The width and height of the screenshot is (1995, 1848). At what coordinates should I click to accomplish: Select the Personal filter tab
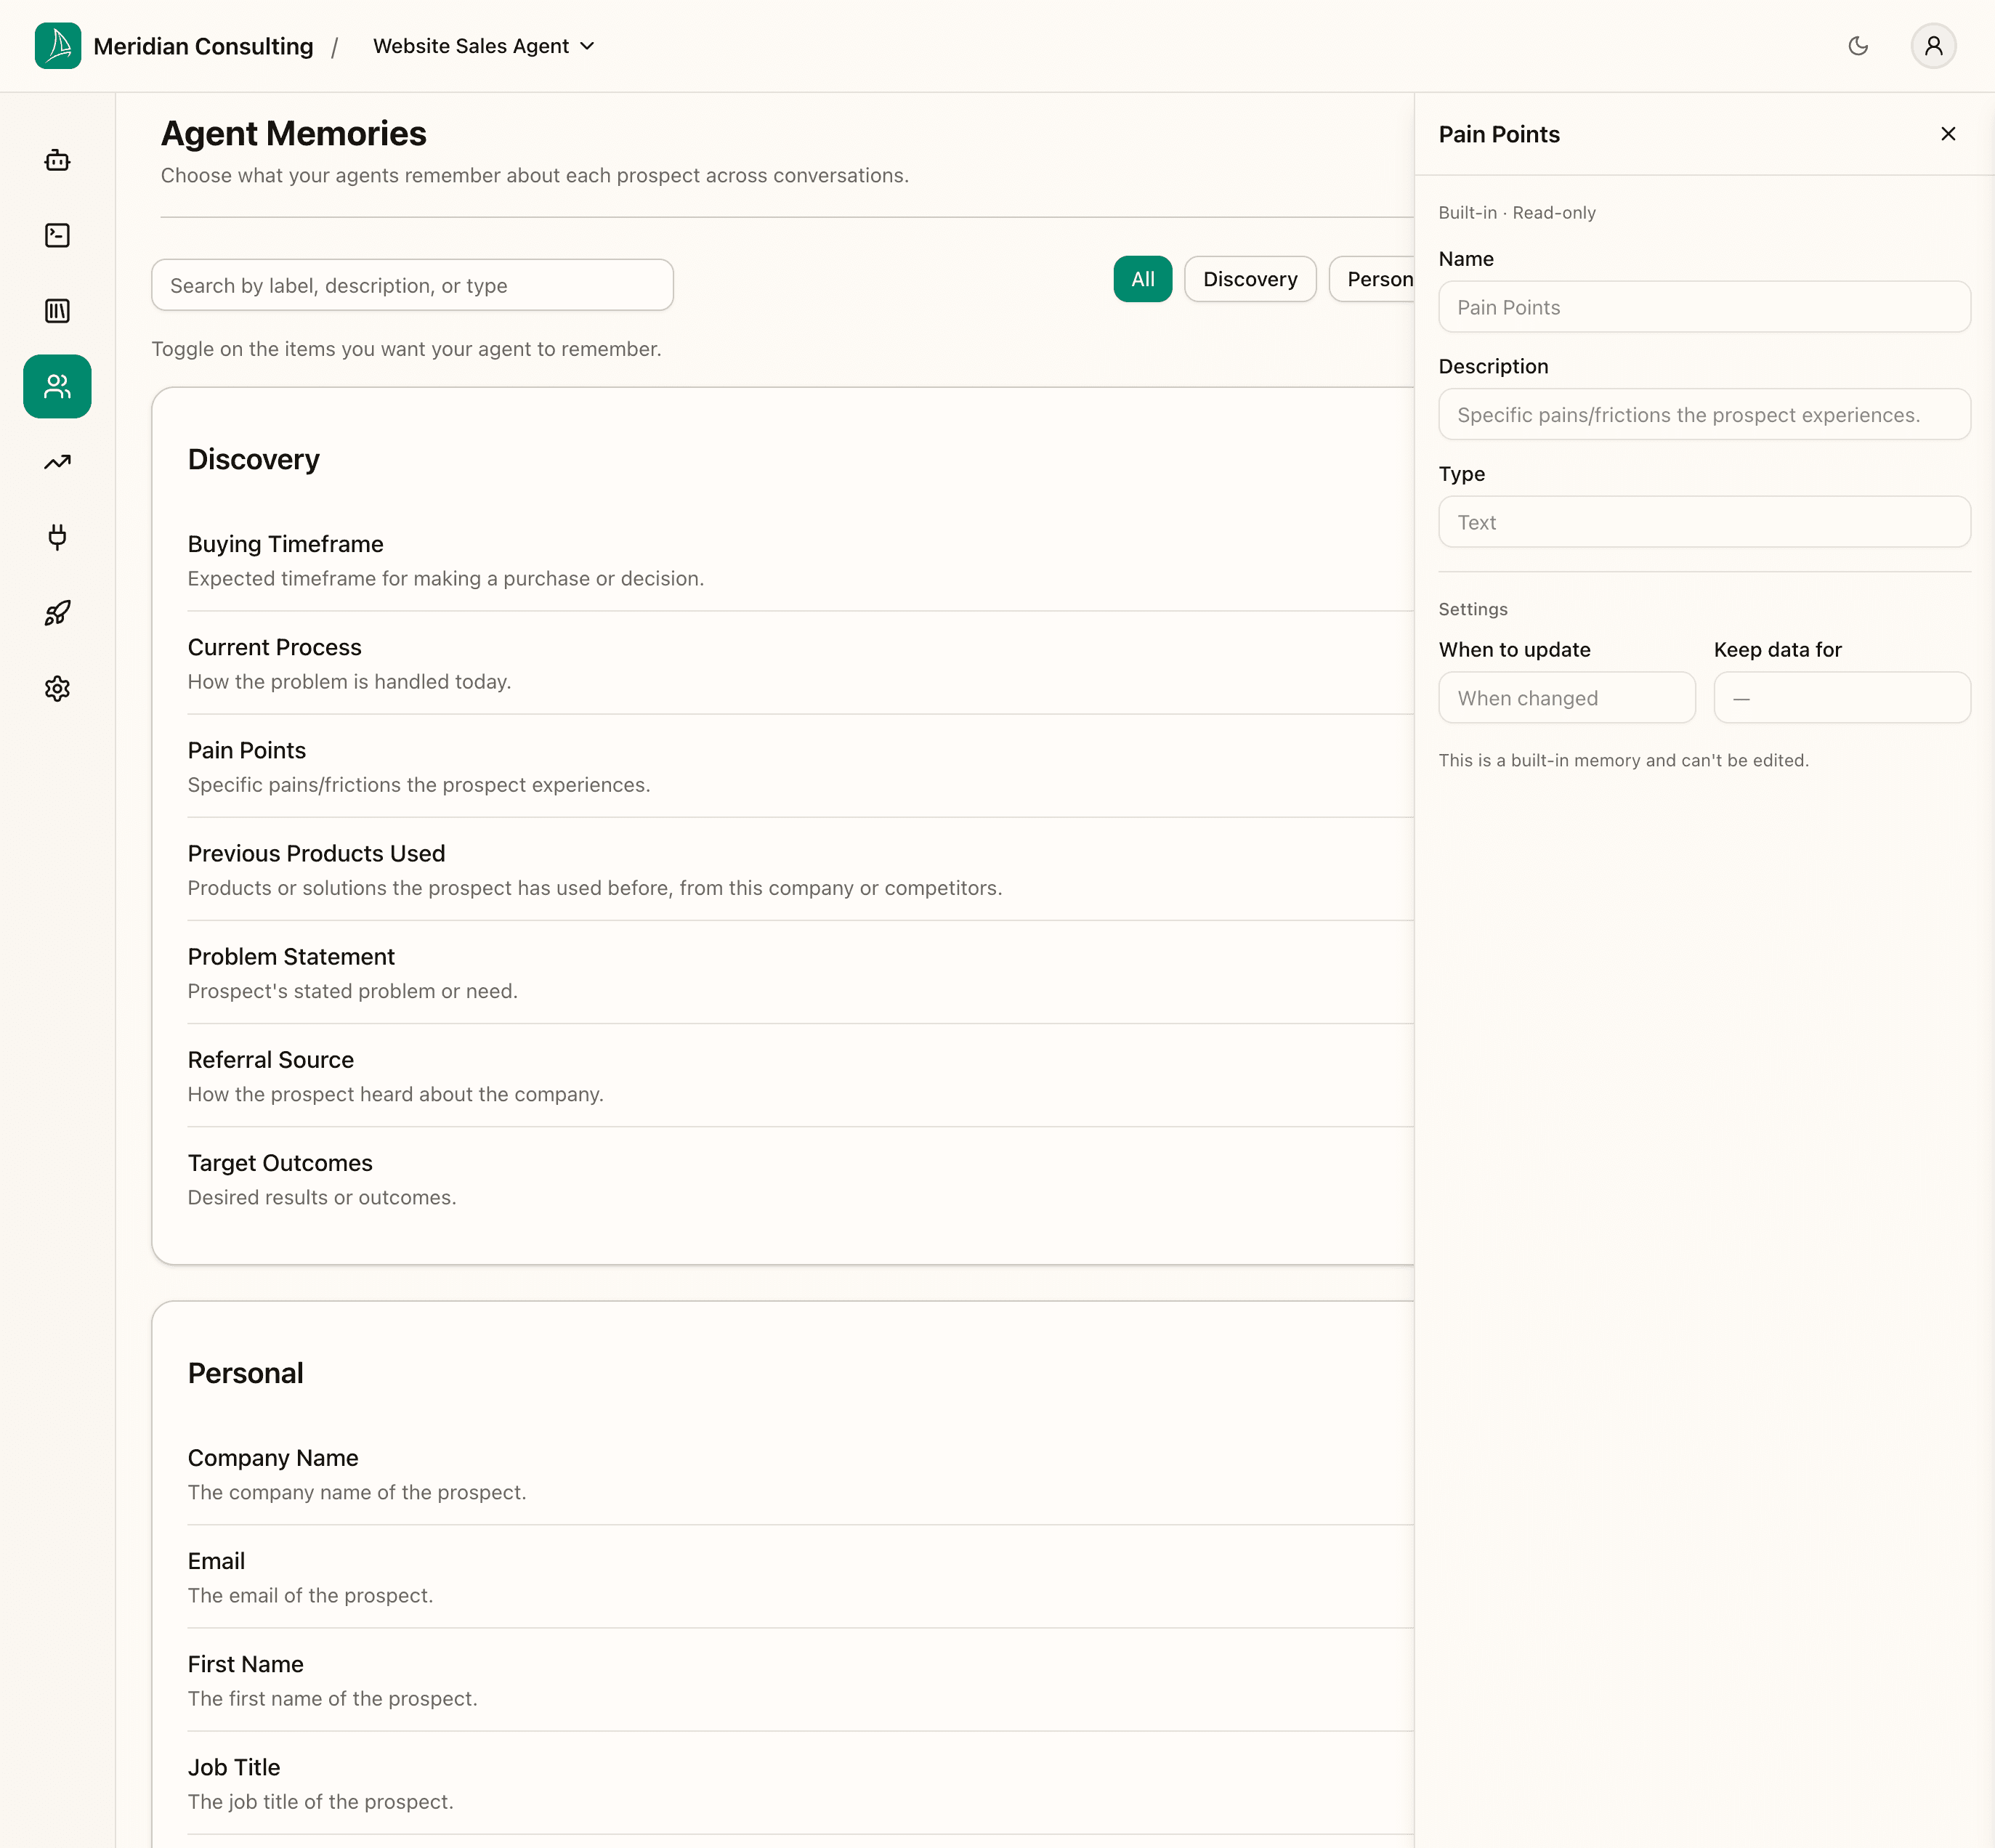point(1372,279)
